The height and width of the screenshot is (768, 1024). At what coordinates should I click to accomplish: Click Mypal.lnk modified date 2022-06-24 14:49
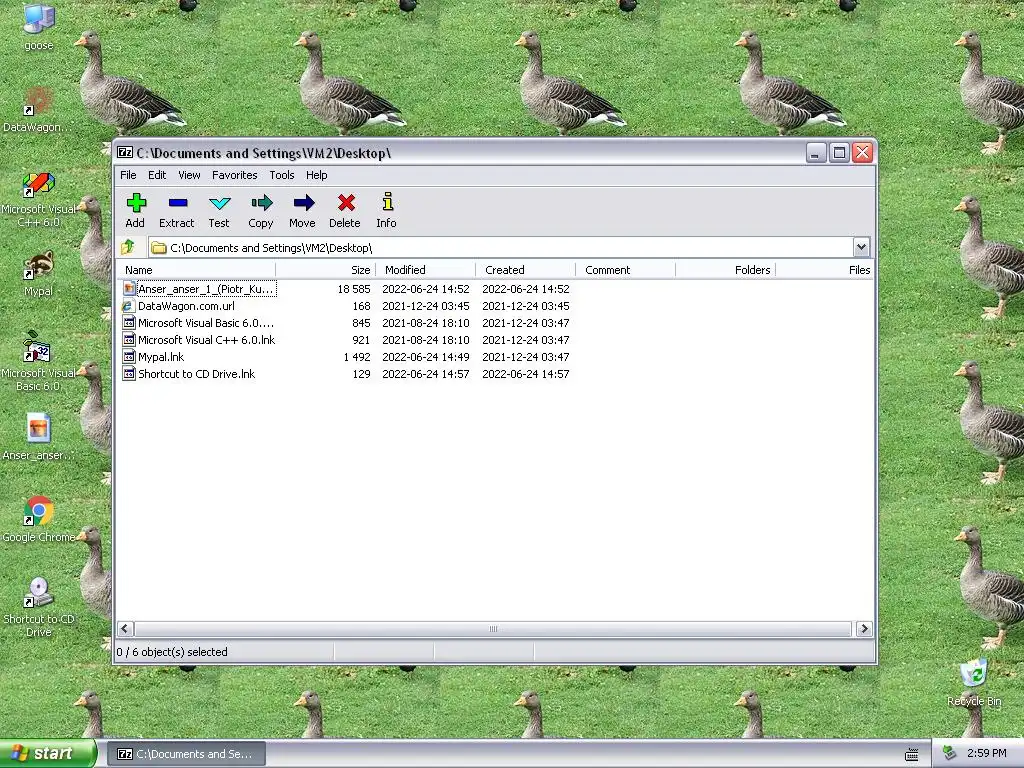[426, 357]
